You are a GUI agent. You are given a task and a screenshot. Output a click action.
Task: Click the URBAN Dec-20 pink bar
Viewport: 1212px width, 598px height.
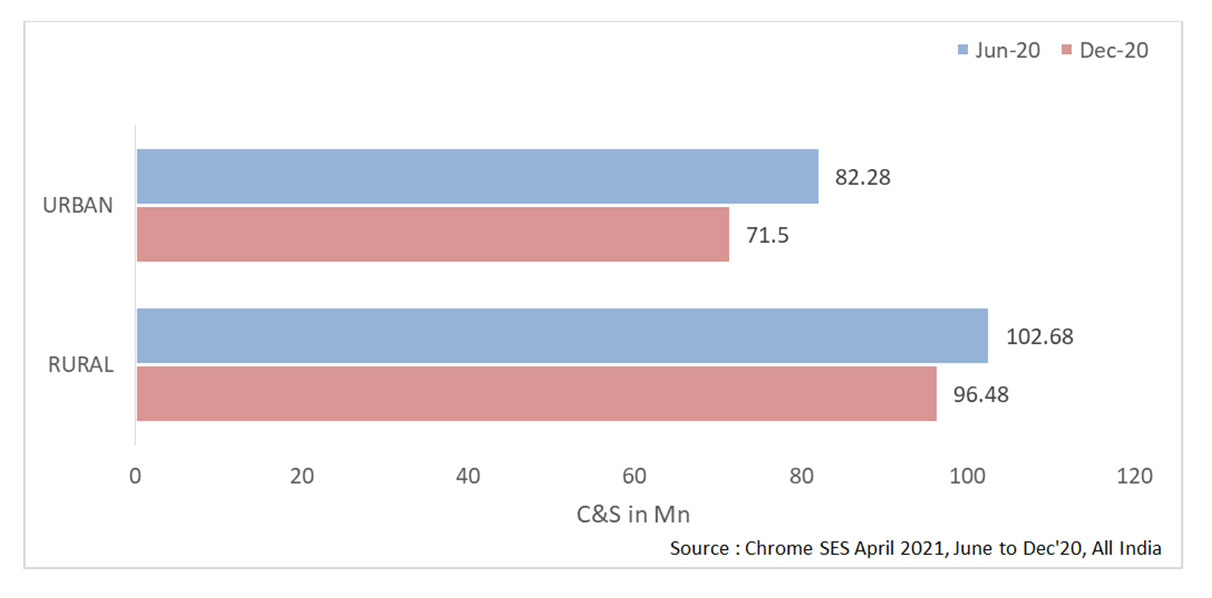pyautogui.click(x=432, y=234)
